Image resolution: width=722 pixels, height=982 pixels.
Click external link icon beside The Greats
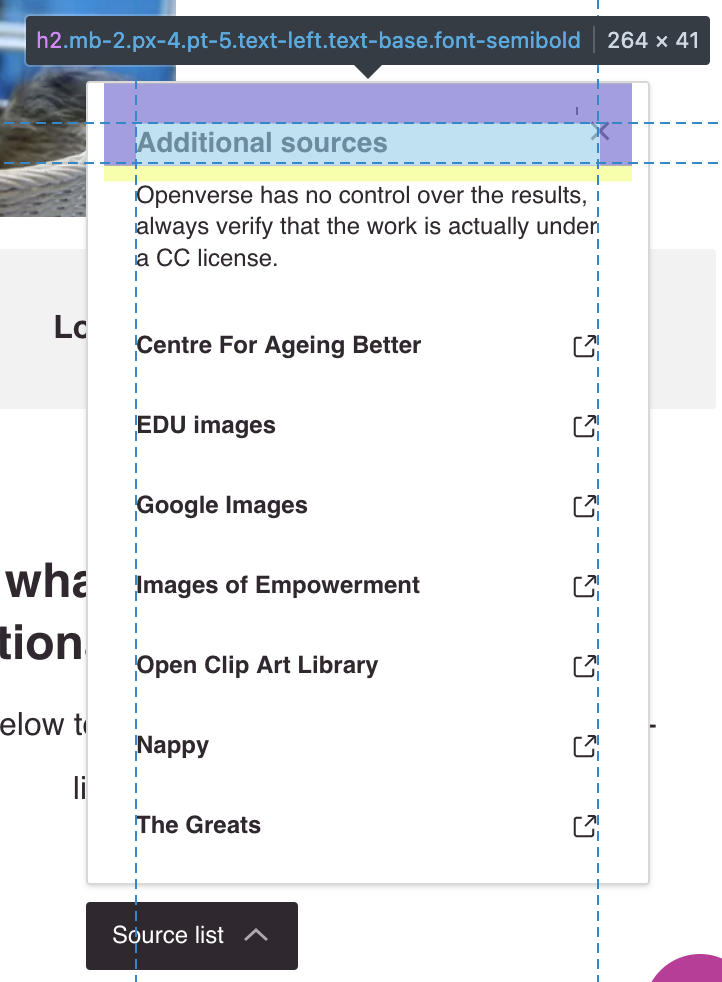pos(585,826)
